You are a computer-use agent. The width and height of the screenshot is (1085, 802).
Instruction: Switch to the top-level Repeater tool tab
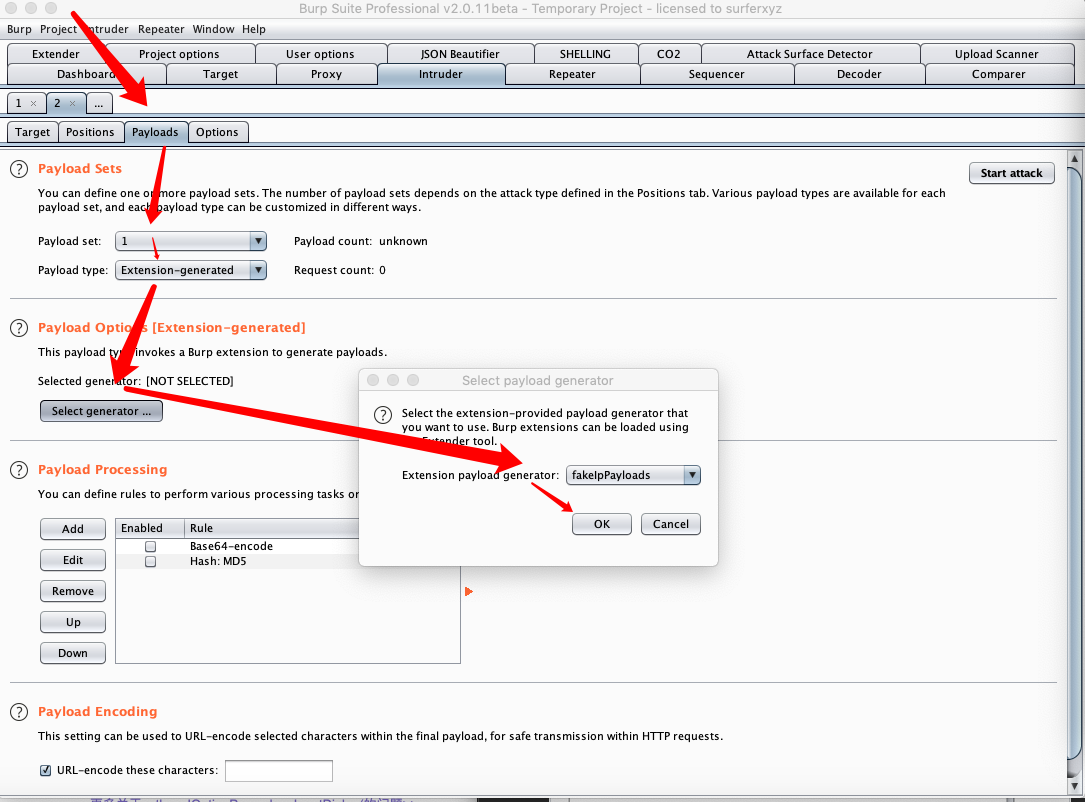pos(572,74)
